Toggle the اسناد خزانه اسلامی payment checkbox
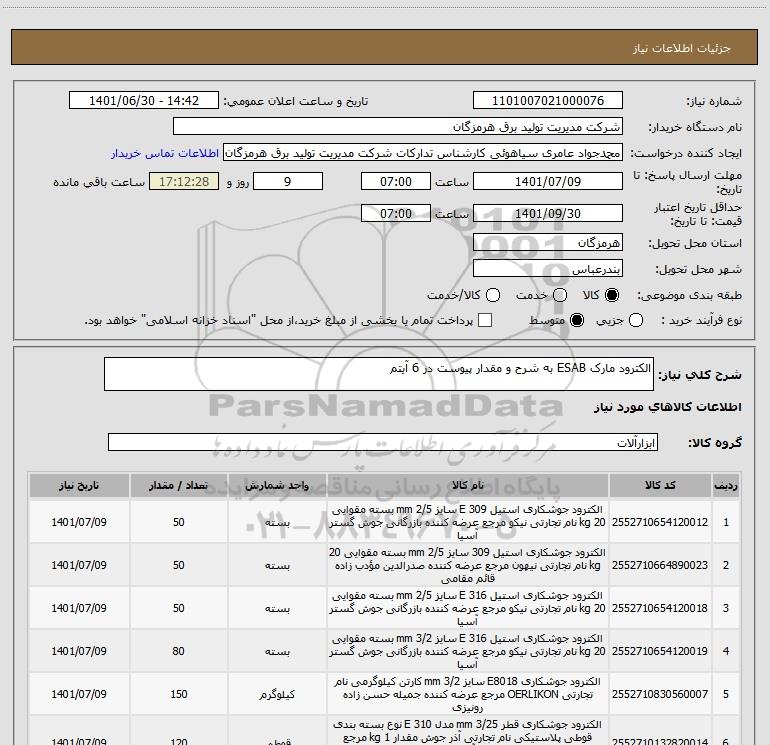 pos(485,320)
